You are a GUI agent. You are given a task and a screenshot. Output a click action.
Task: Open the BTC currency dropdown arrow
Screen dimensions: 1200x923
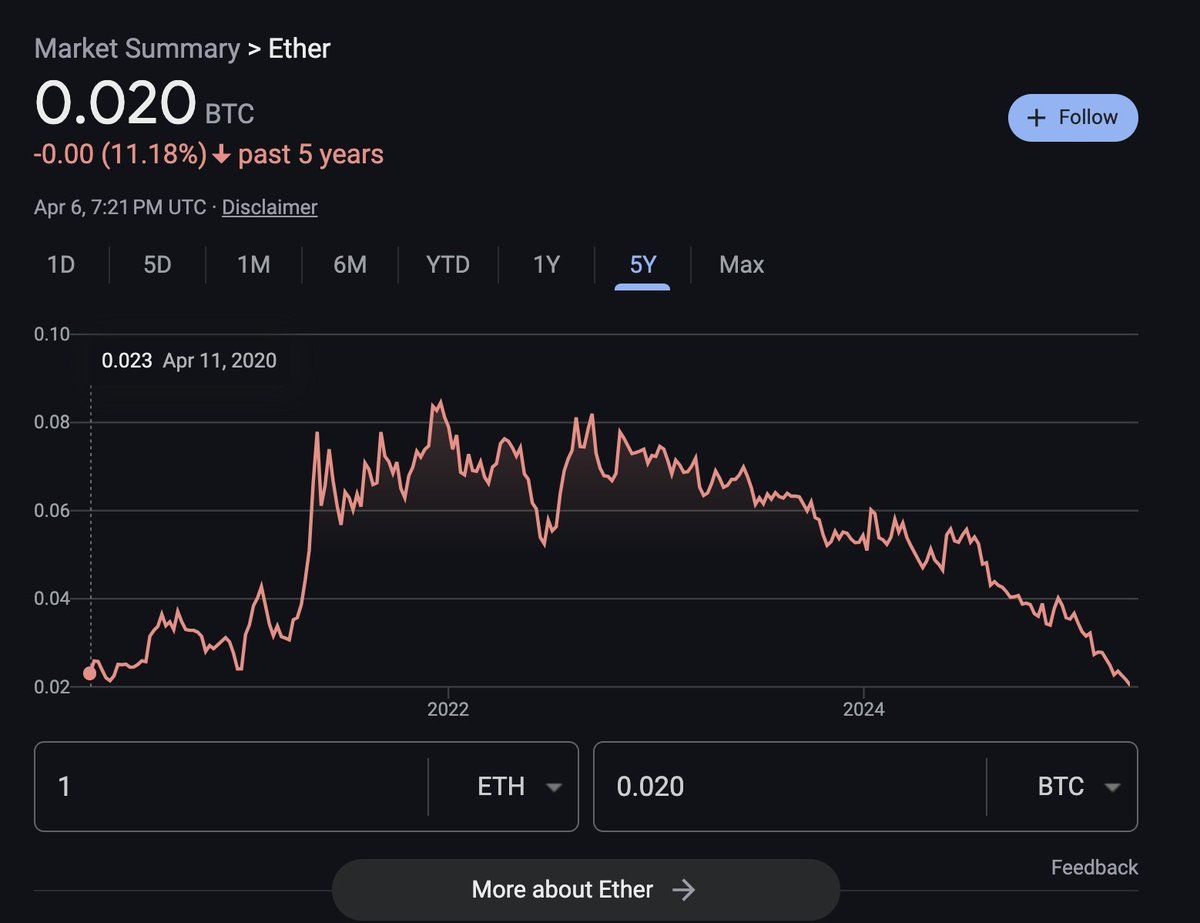pyautogui.click(x=1111, y=787)
